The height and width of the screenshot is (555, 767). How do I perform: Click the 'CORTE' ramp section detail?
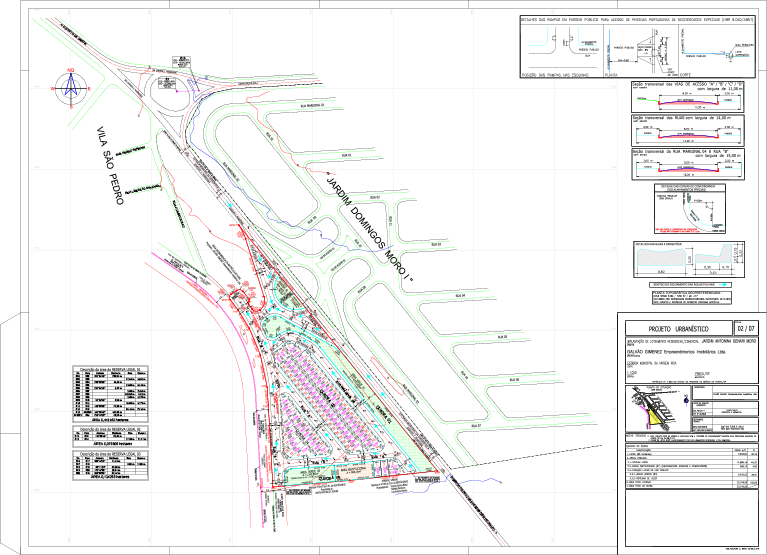pyautogui.click(x=716, y=51)
